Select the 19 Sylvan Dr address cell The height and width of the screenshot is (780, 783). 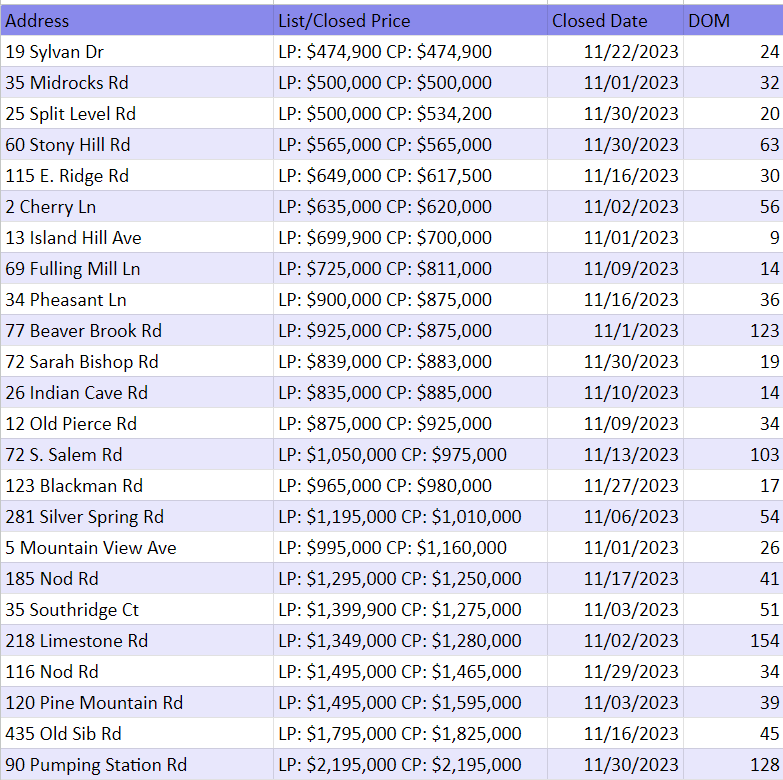54,51
